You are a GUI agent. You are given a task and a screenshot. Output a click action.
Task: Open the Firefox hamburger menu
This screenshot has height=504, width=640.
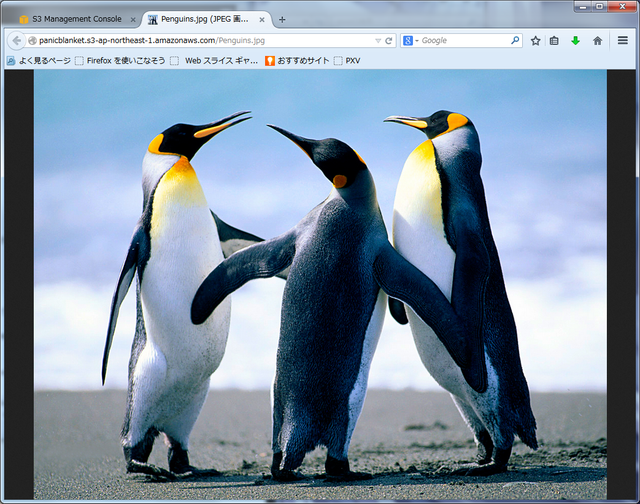(622, 40)
